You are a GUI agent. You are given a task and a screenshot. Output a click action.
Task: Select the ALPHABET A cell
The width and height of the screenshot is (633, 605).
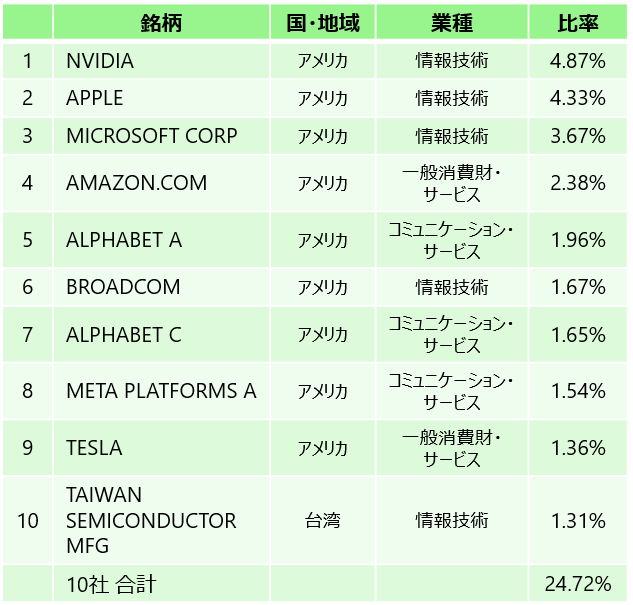tap(124, 240)
